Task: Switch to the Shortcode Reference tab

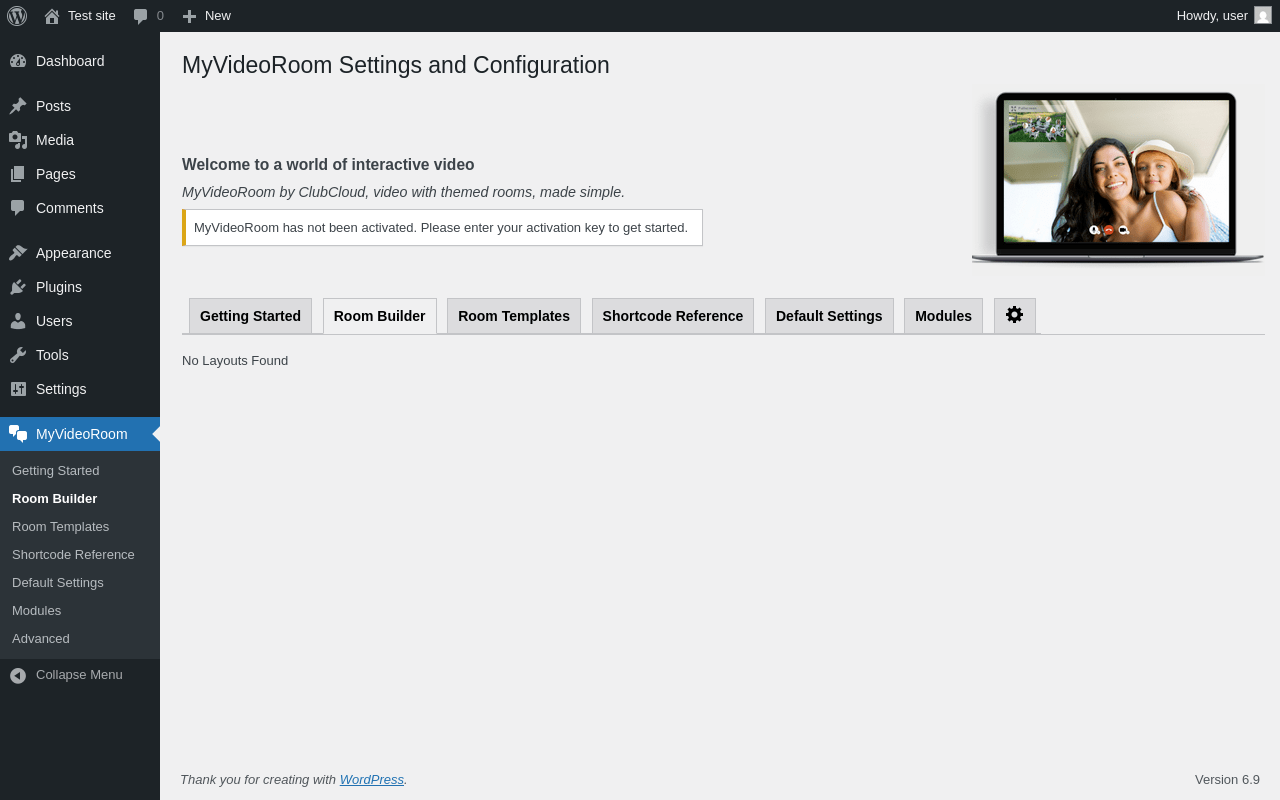Action: [672, 316]
